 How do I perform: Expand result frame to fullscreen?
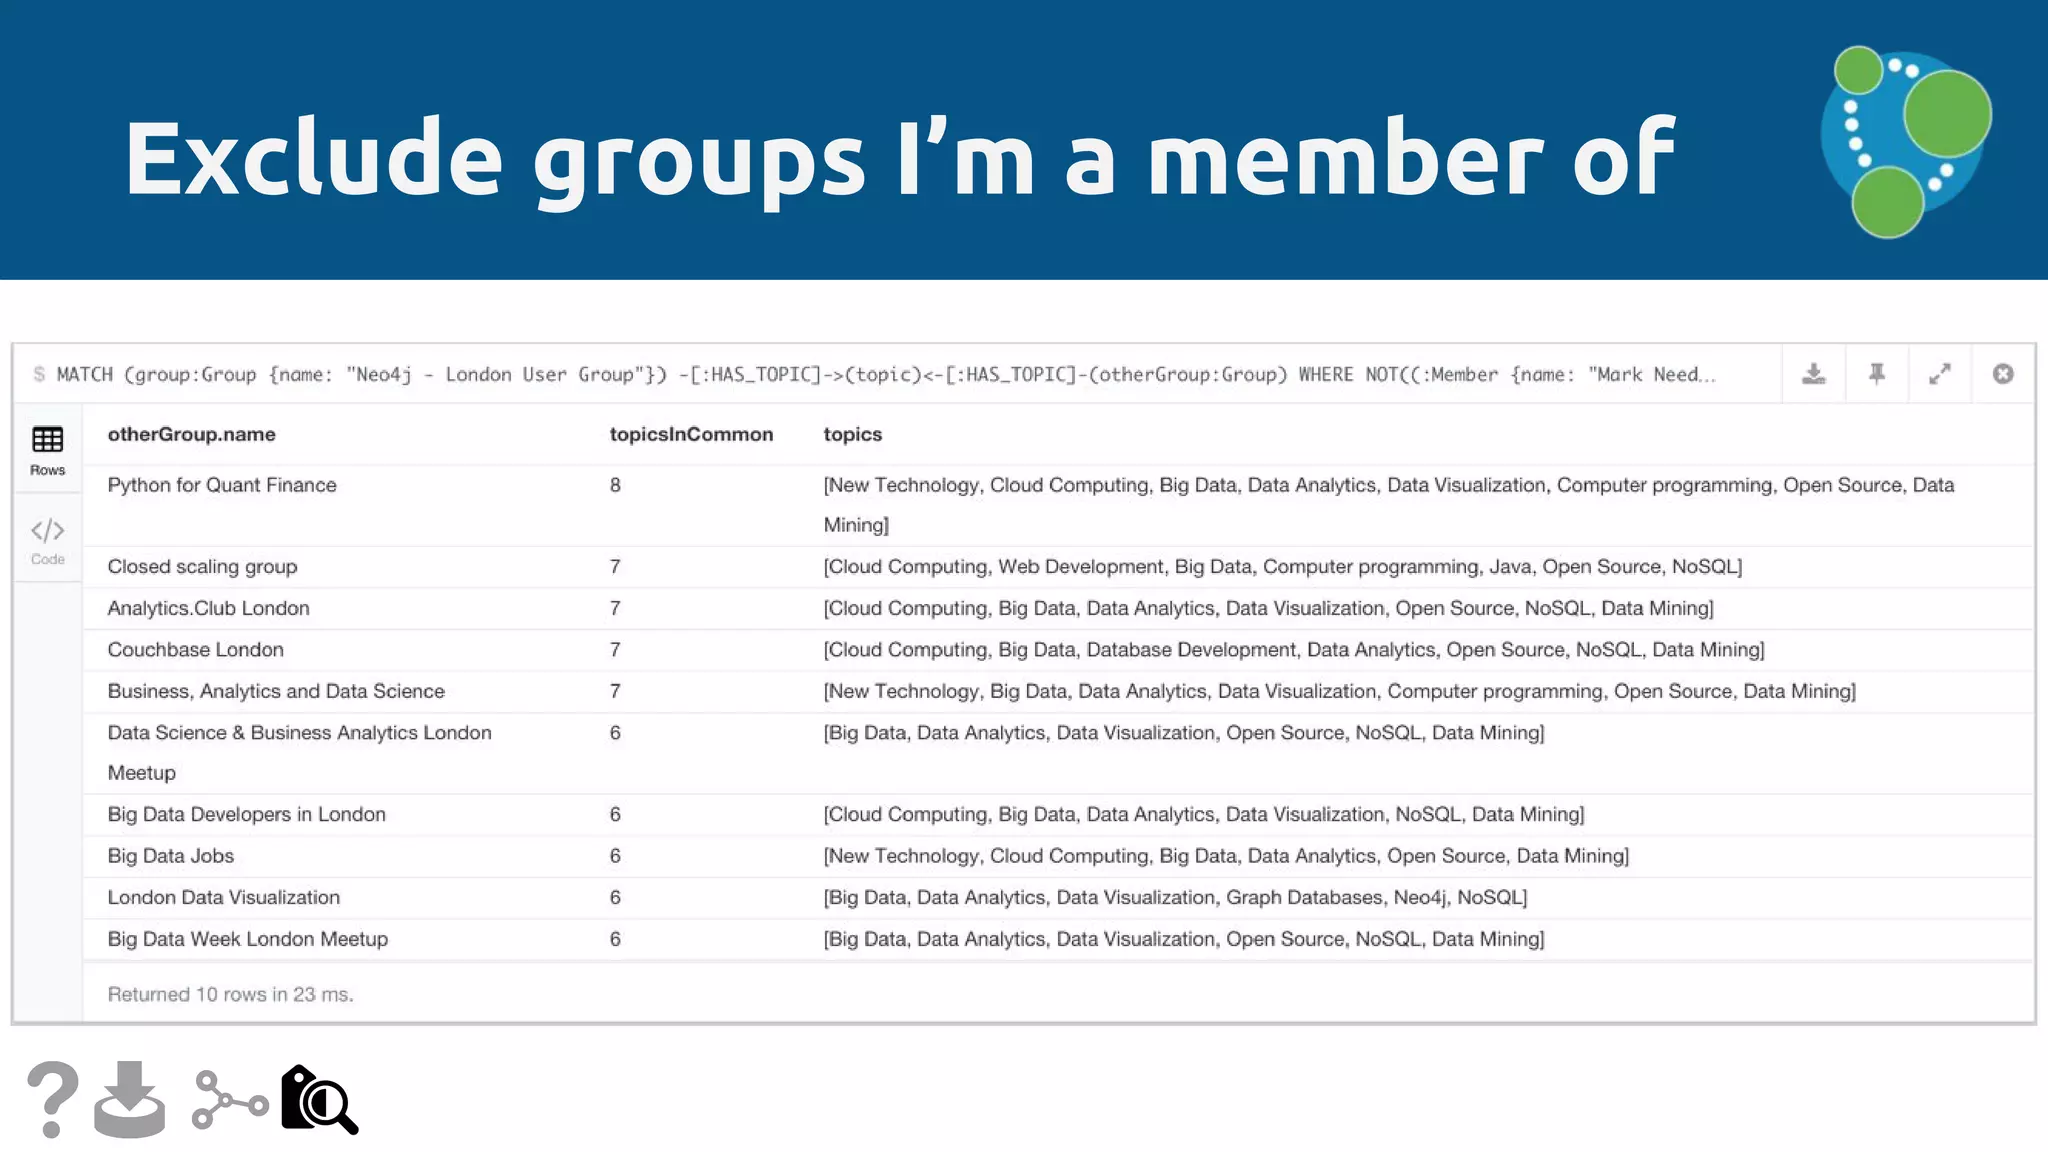click(1940, 374)
